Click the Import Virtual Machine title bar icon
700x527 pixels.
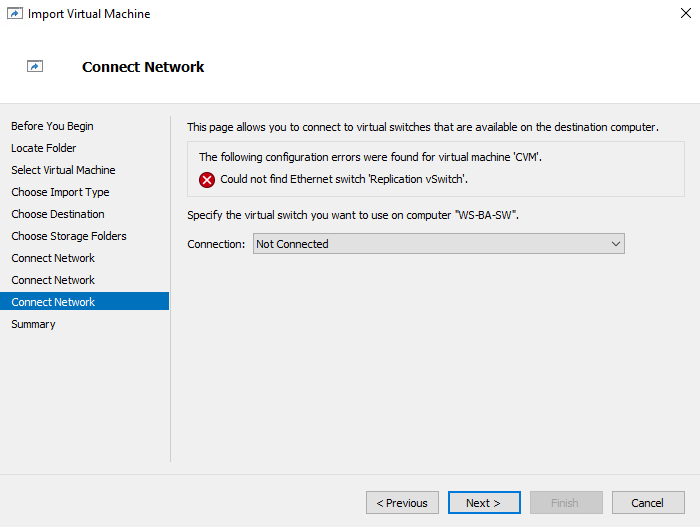[14, 13]
